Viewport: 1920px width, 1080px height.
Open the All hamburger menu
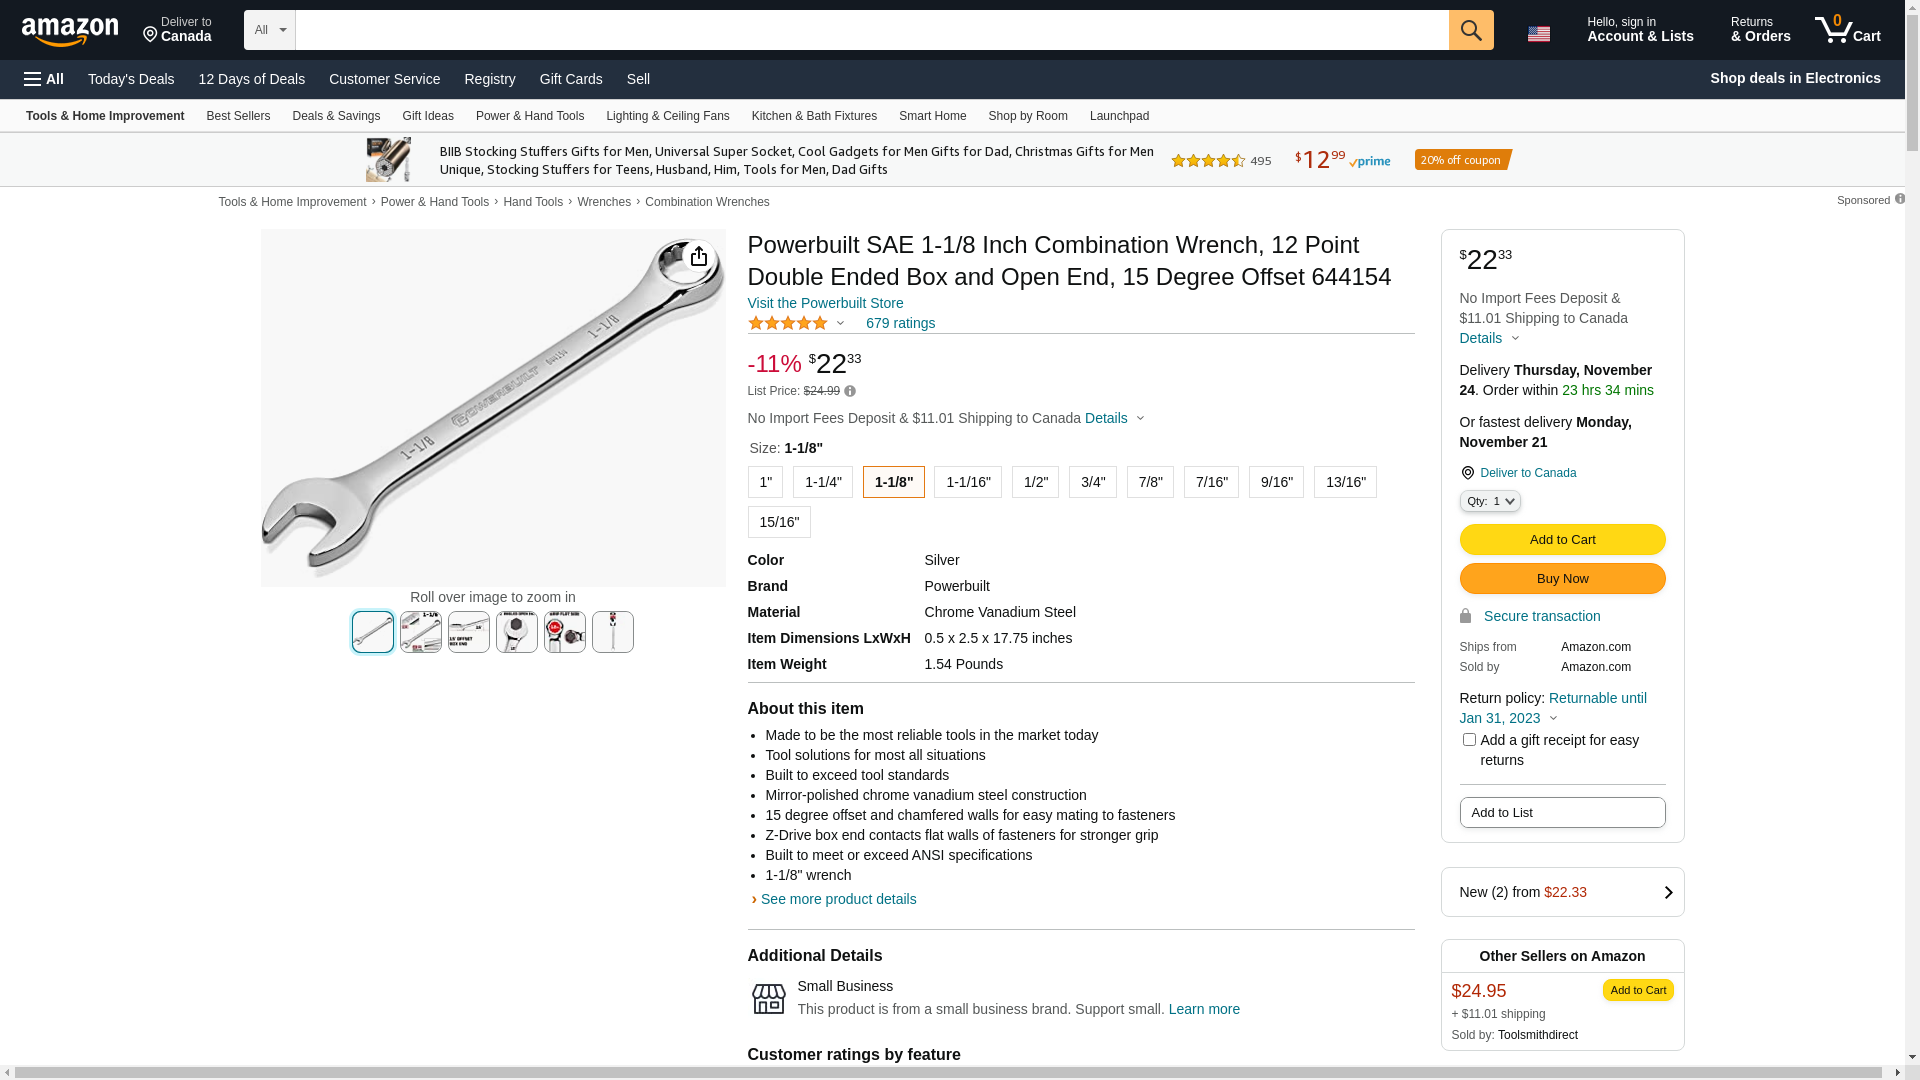point(44,79)
